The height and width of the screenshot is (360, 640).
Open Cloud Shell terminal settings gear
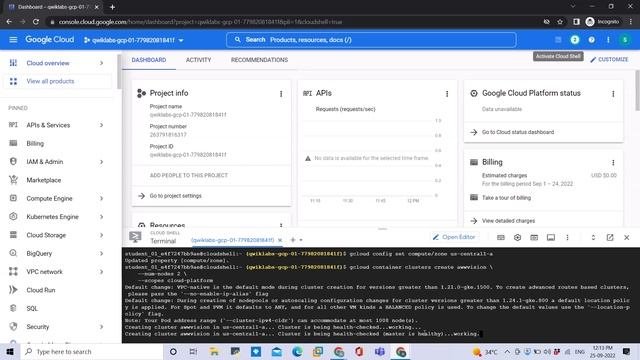pyautogui.click(x=518, y=238)
